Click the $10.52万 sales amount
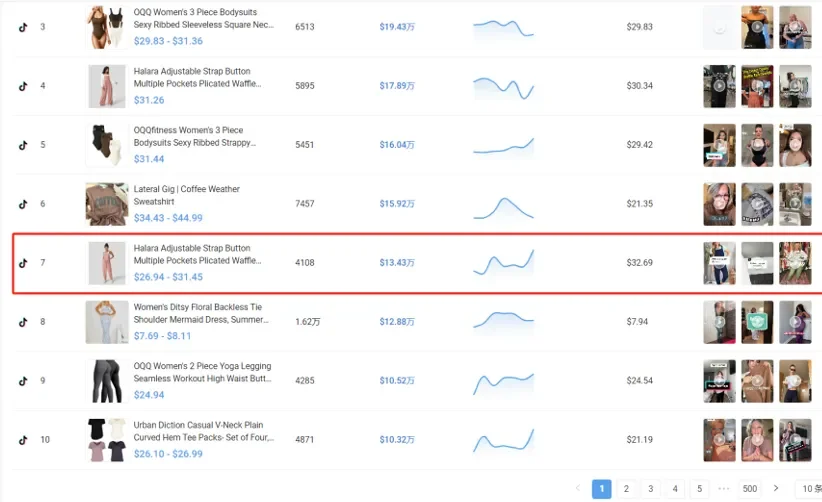 (x=397, y=380)
